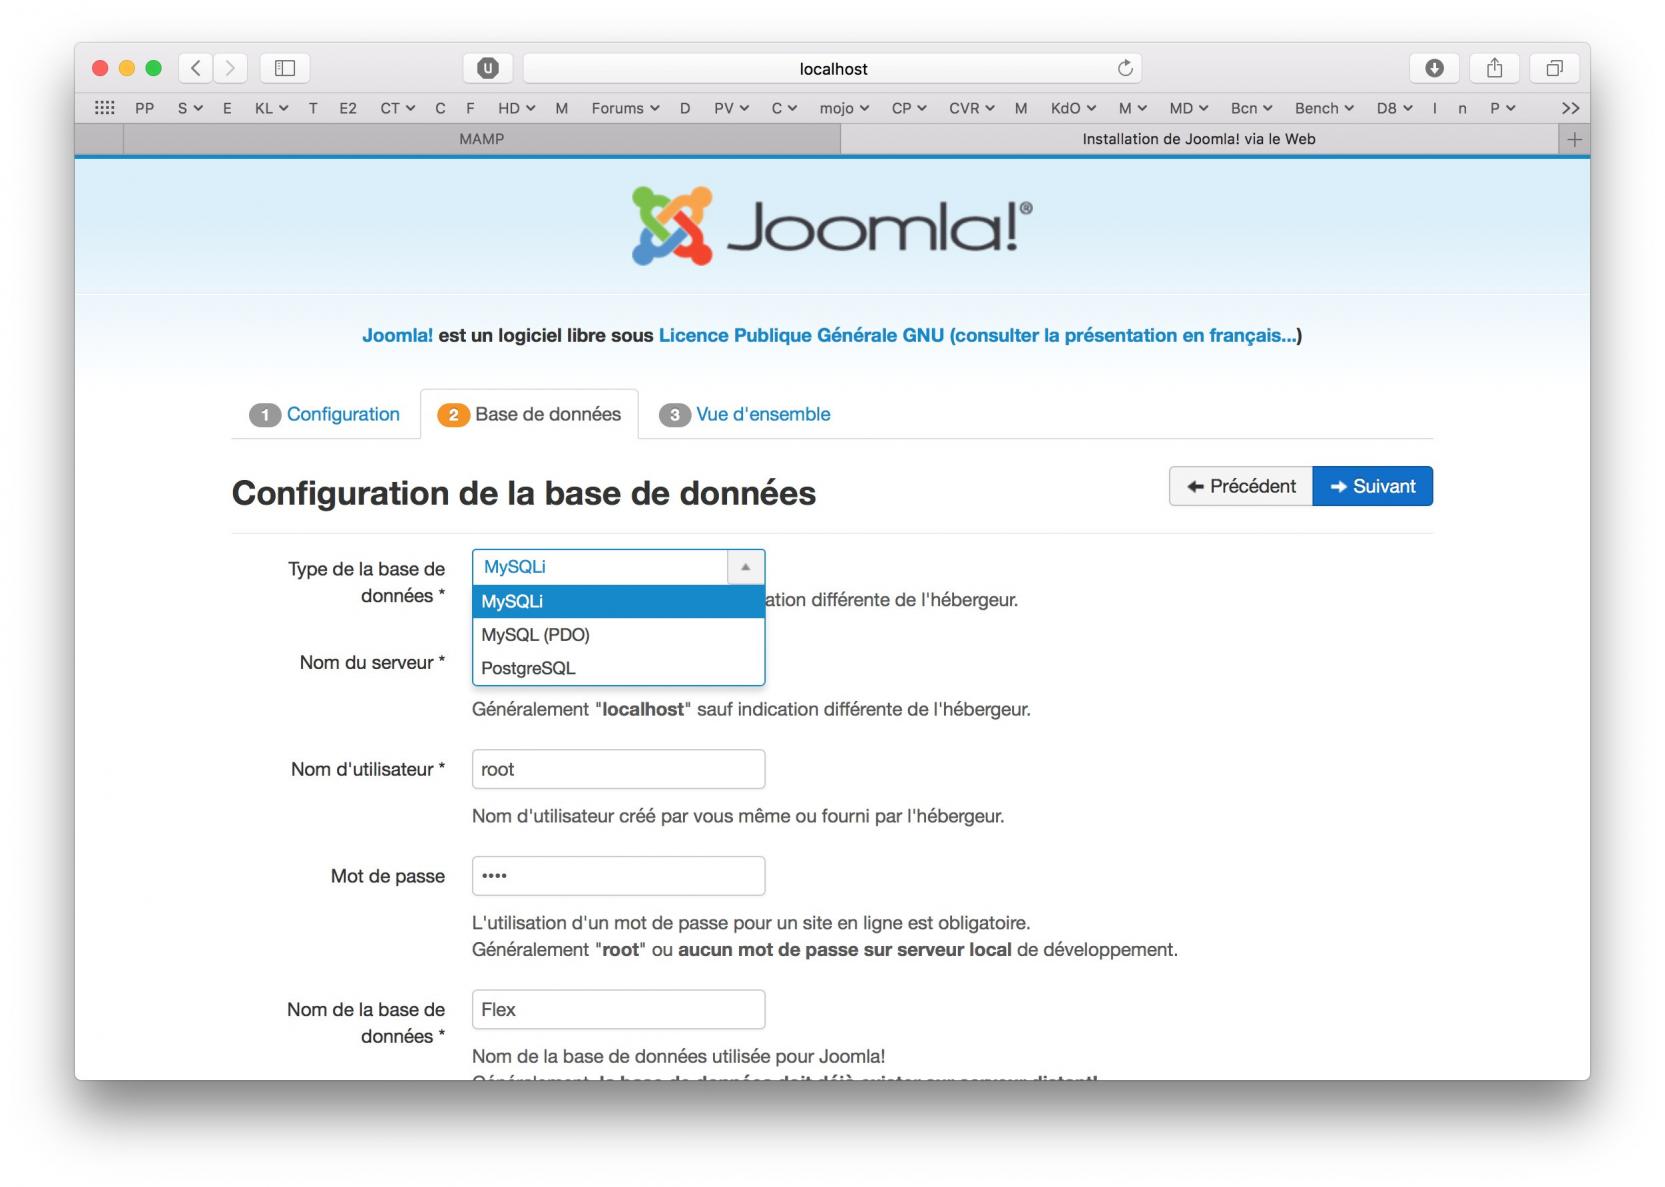Screen dimensions: 1665x1187
Task: Expand the HD bookmarks folder
Action: 517,108
